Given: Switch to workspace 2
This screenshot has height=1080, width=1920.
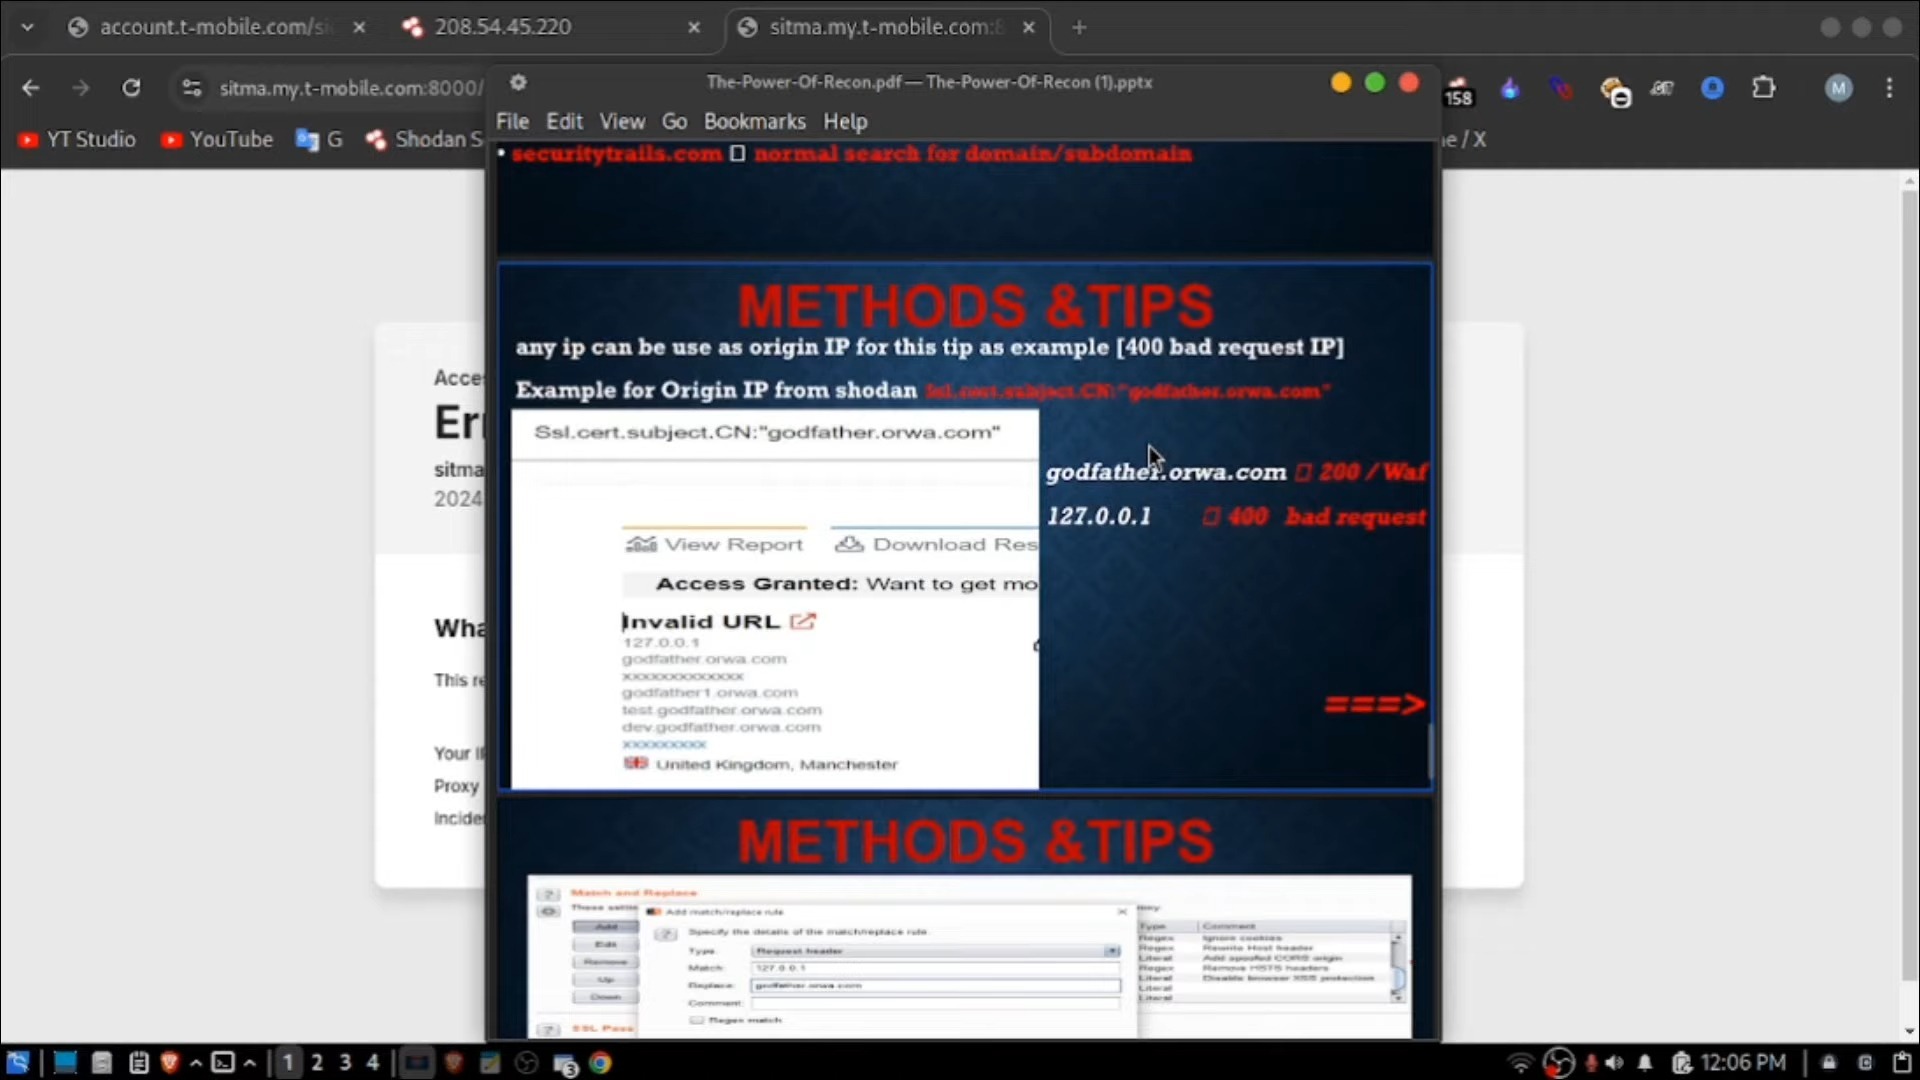Looking at the screenshot, I should click(x=317, y=1062).
